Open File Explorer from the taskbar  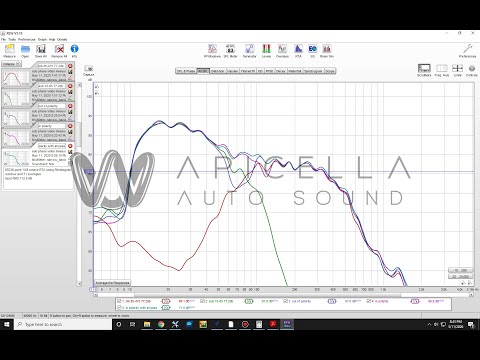(x=147, y=324)
